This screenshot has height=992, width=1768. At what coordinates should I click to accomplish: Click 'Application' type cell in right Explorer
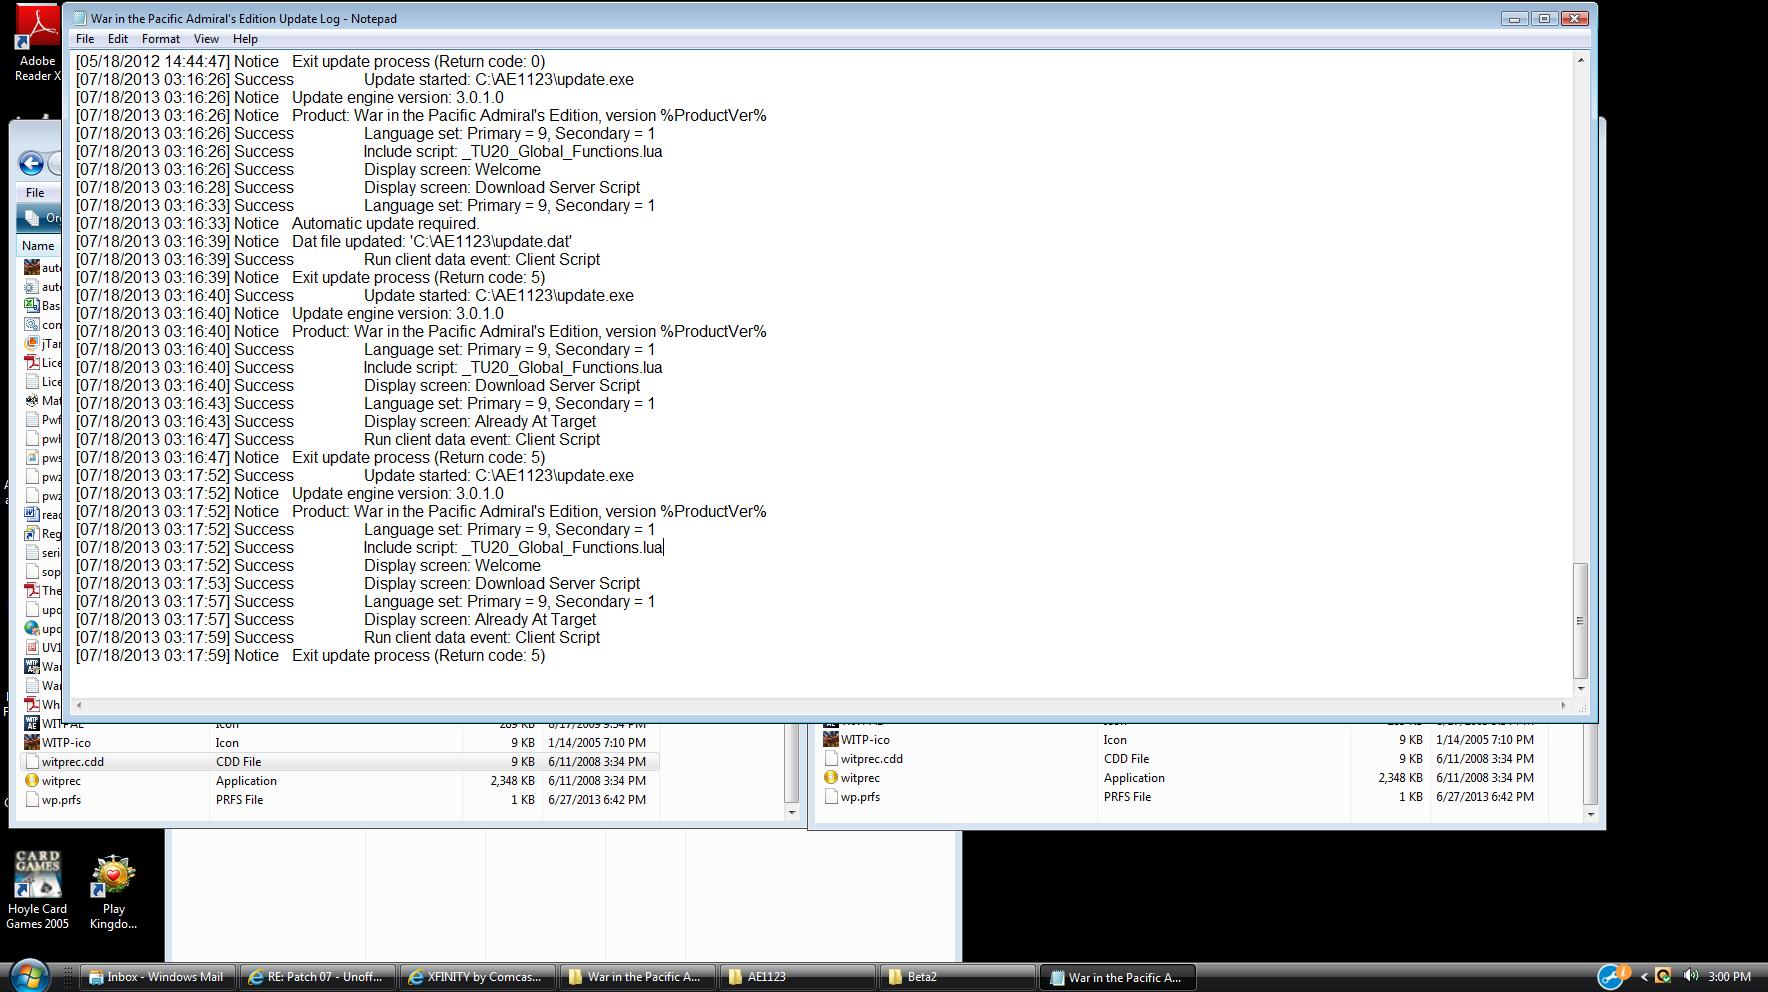pyautogui.click(x=1134, y=777)
